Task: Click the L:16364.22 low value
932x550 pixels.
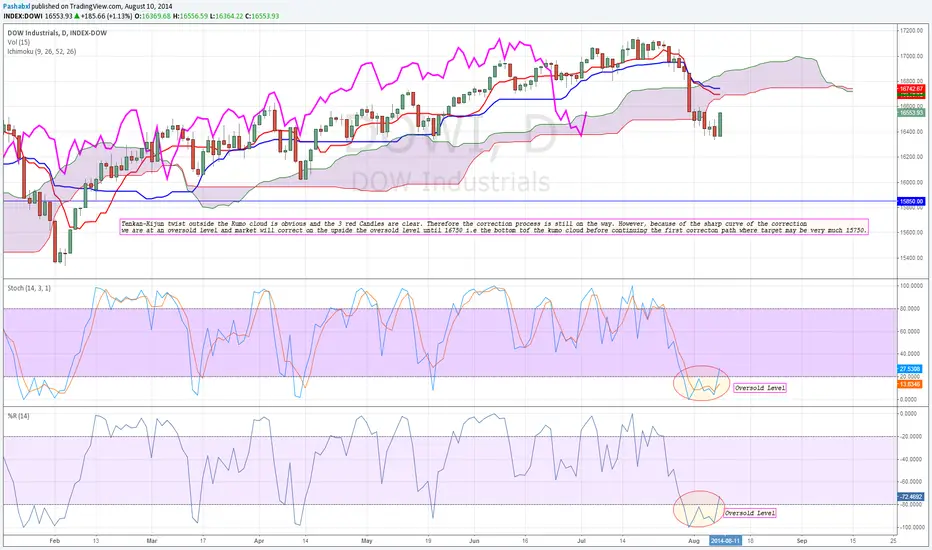Action: click(226, 16)
